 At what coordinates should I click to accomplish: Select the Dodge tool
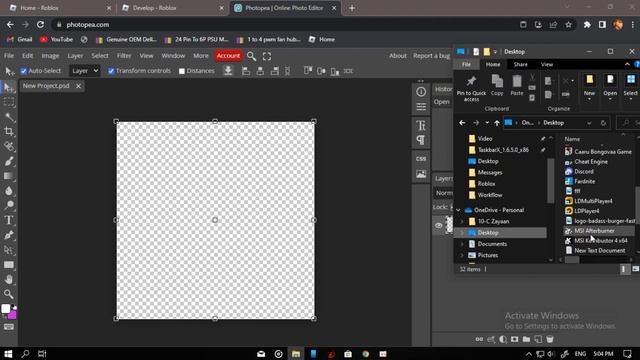pos(9,205)
